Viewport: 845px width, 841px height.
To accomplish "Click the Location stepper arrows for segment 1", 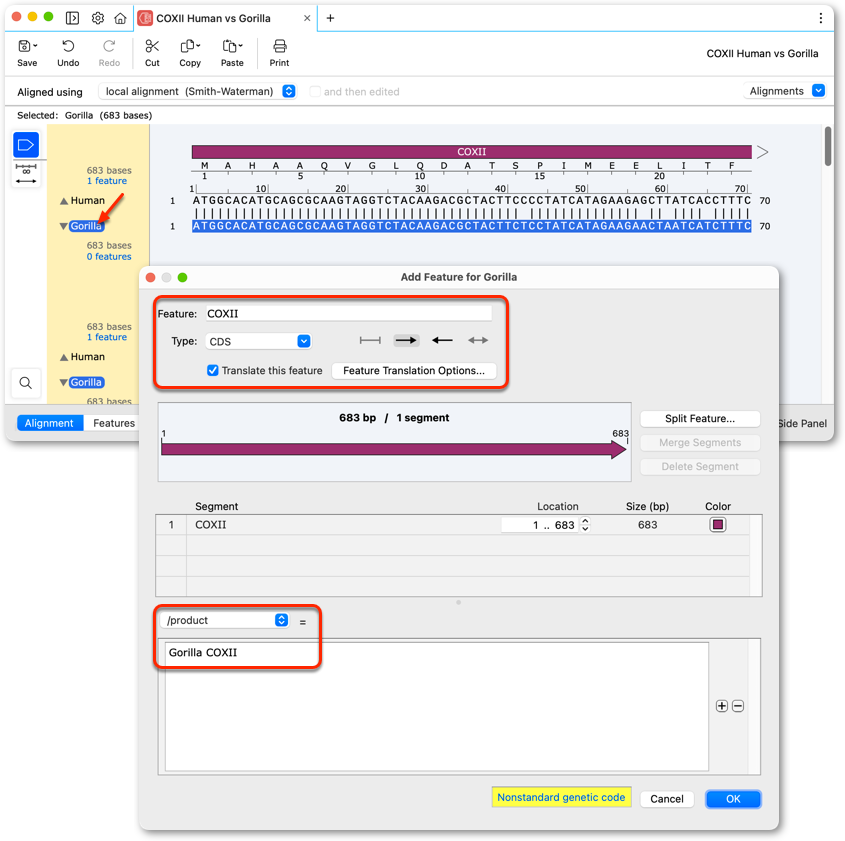I will coord(585,524).
